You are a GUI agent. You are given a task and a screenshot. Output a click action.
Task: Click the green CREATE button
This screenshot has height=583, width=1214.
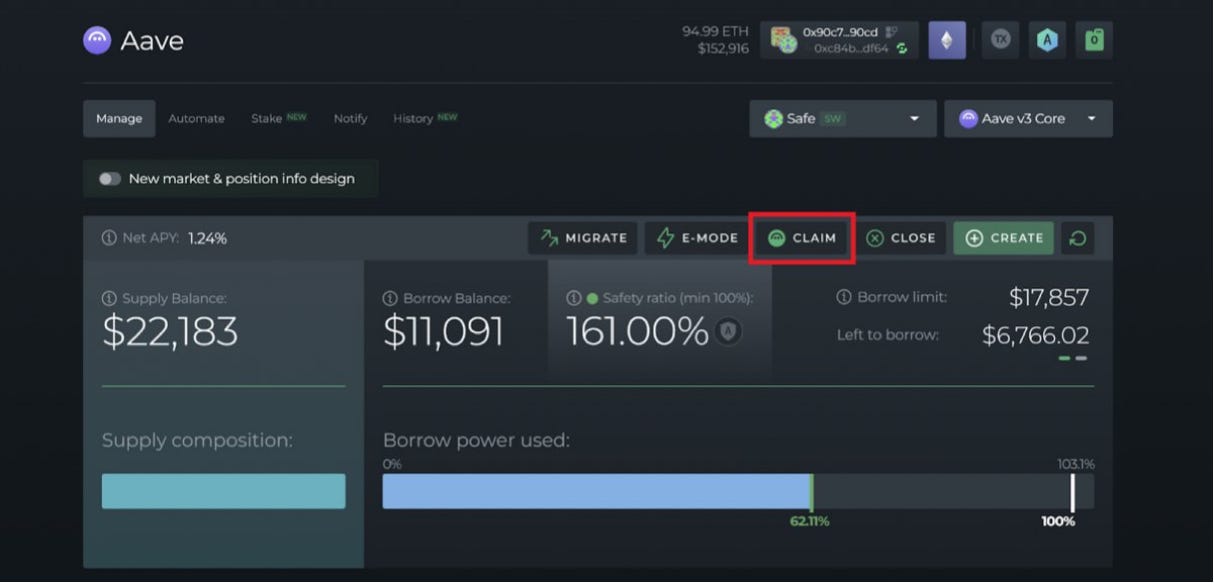click(1004, 238)
